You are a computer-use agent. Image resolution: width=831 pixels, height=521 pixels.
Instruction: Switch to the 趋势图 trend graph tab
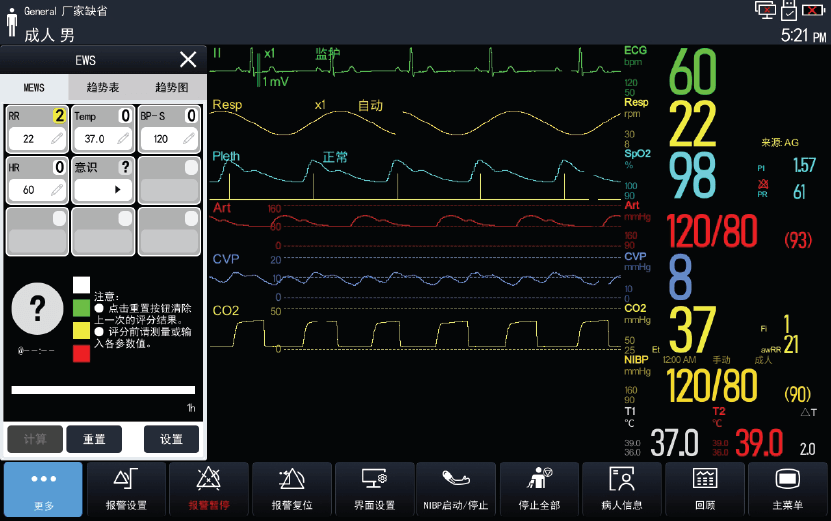click(x=170, y=87)
